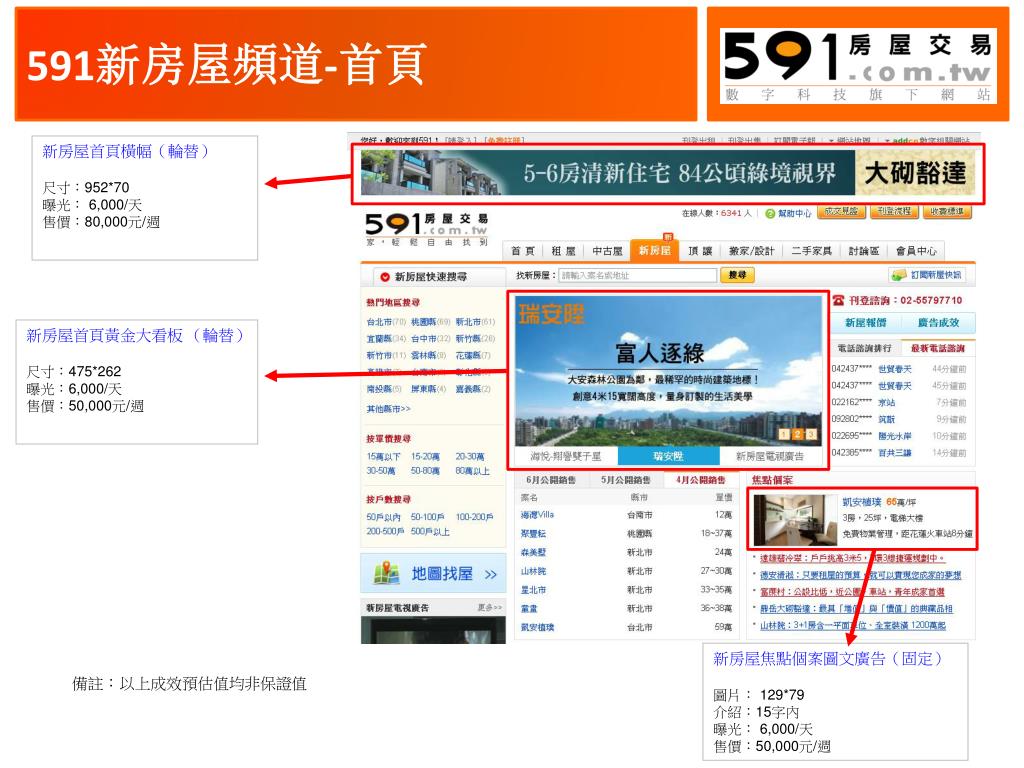This screenshot has width=1024, height=768.
Task: Open the 山林院 listing in sales table
Action: click(533, 571)
